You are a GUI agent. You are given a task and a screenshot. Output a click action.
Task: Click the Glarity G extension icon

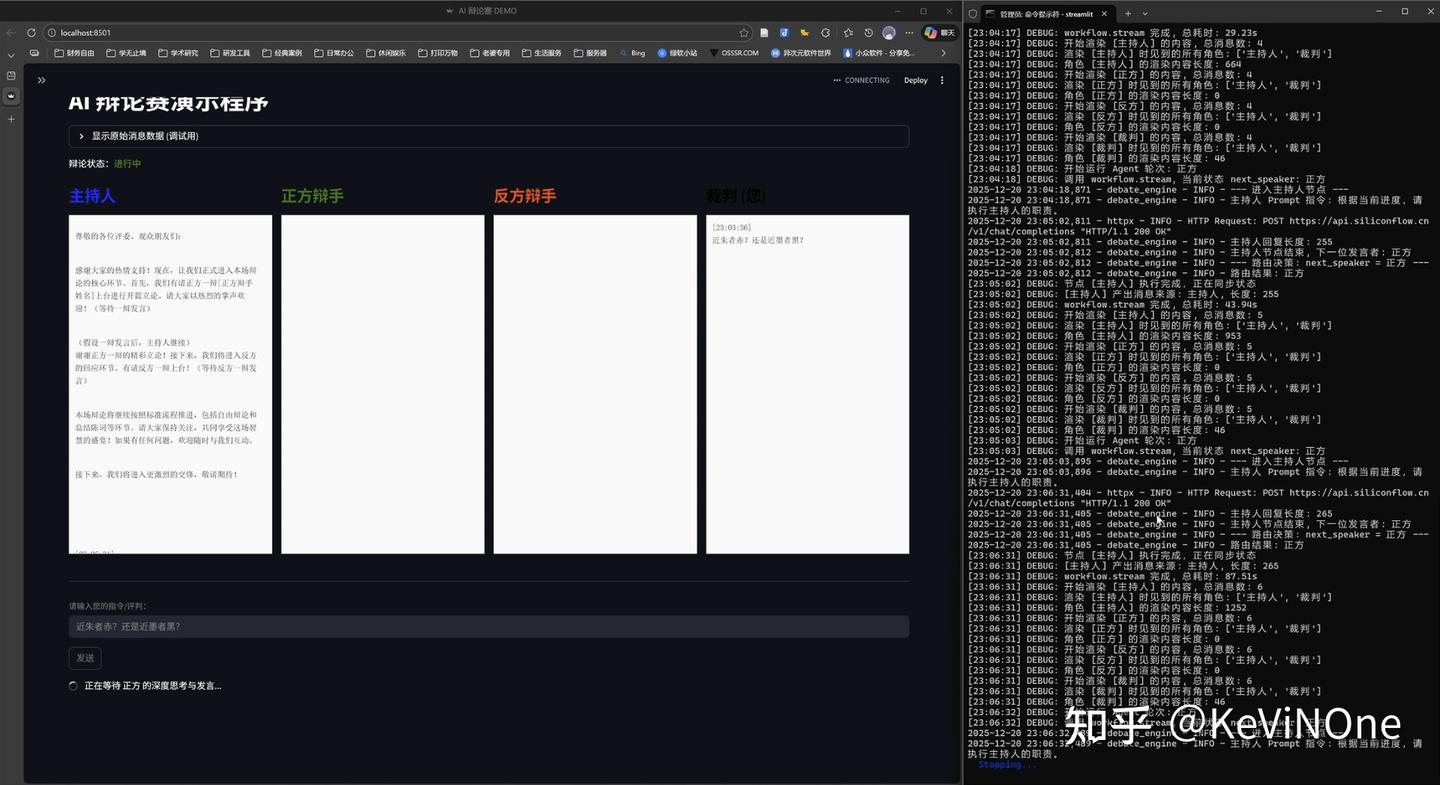825,32
